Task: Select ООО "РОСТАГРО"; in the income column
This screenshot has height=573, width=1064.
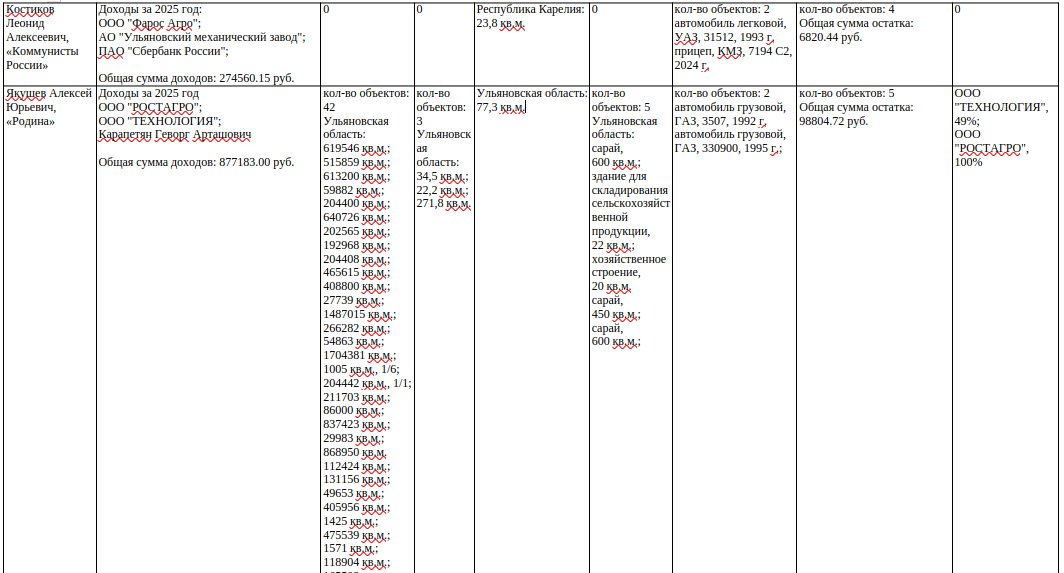Action: (150, 107)
